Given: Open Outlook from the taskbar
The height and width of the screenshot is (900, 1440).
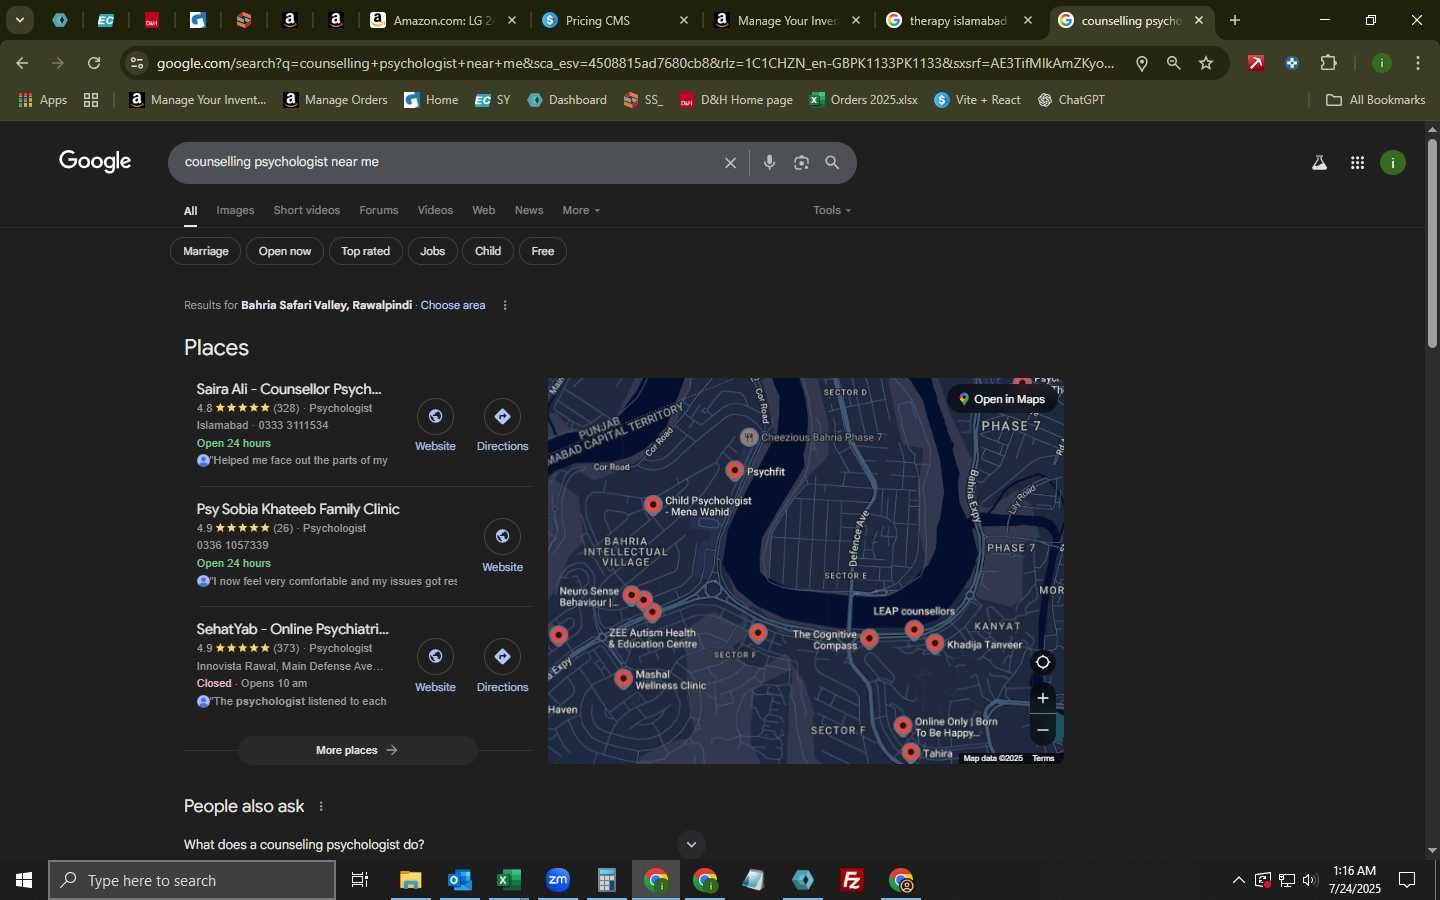Looking at the screenshot, I should click(459, 880).
